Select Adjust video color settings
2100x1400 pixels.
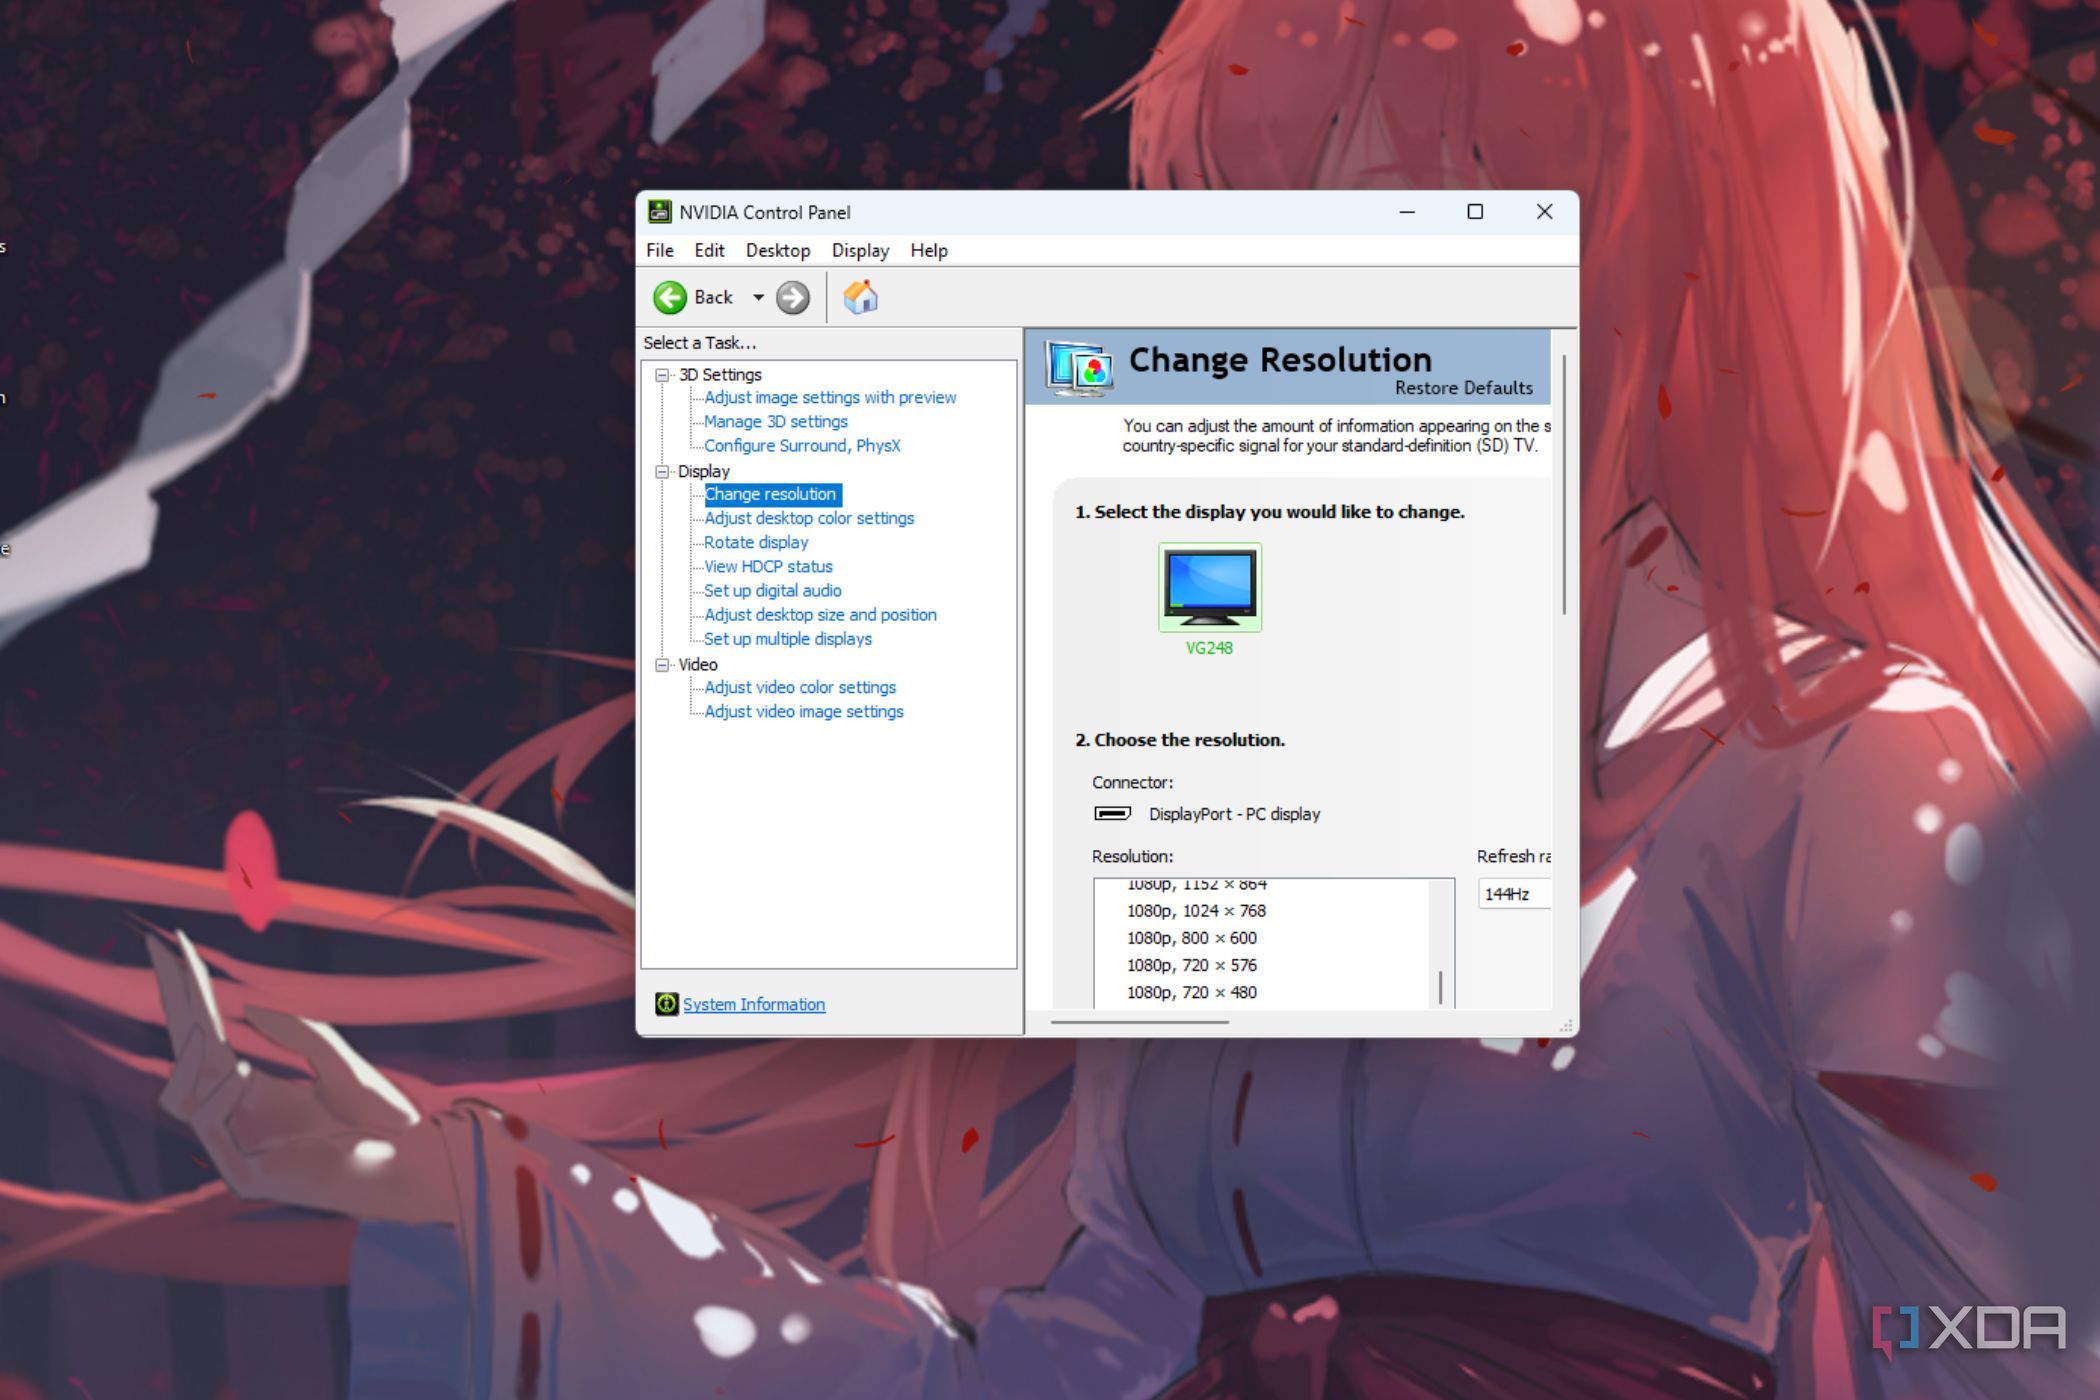pos(800,687)
